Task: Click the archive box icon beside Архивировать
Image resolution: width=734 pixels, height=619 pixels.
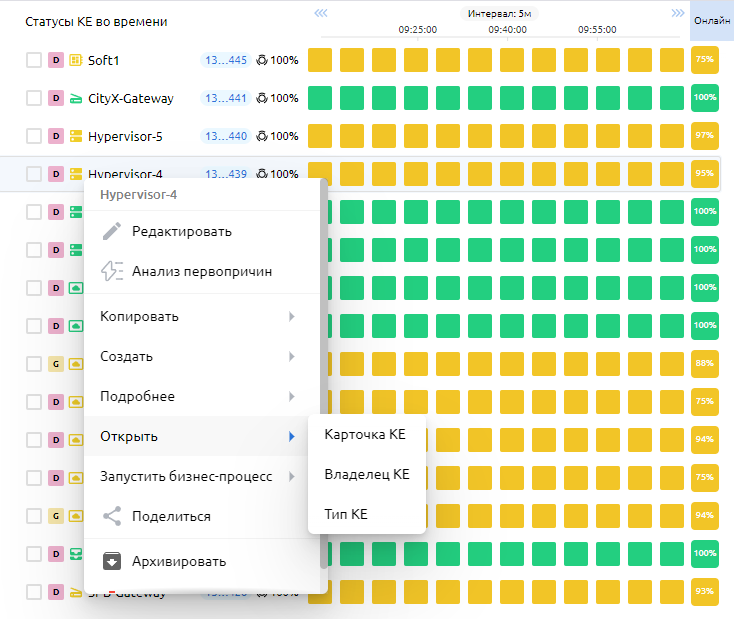Action: pyautogui.click(x=112, y=561)
